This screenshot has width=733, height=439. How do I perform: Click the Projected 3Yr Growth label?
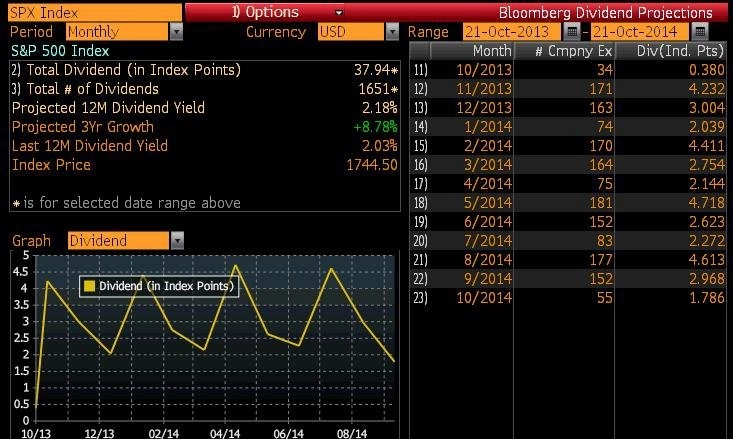pyautogui.click(x=83, y=127)
